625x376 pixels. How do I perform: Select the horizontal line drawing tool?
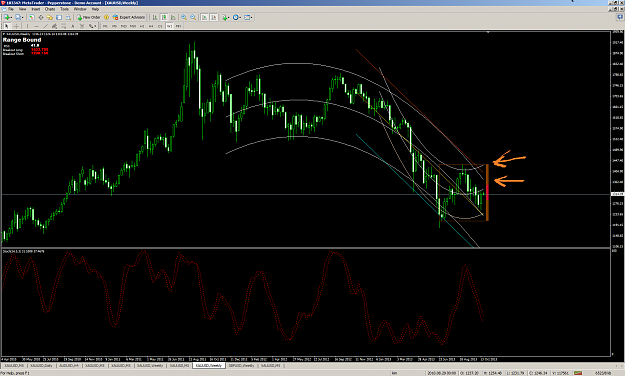click(36, 26)
